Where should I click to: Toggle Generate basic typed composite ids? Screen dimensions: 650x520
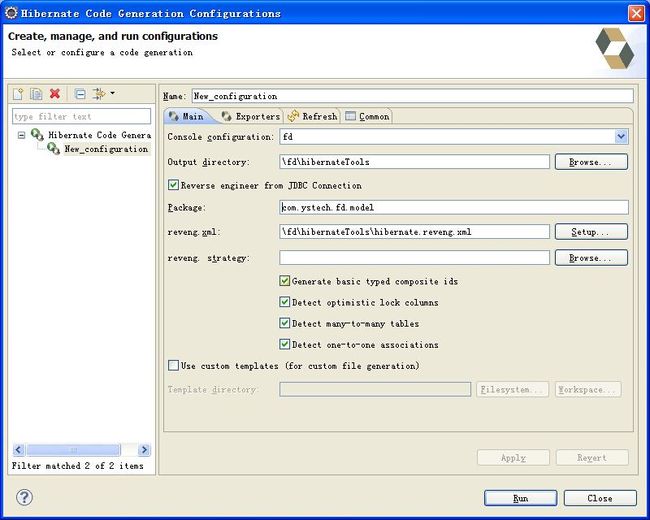(x=284, y=281)
